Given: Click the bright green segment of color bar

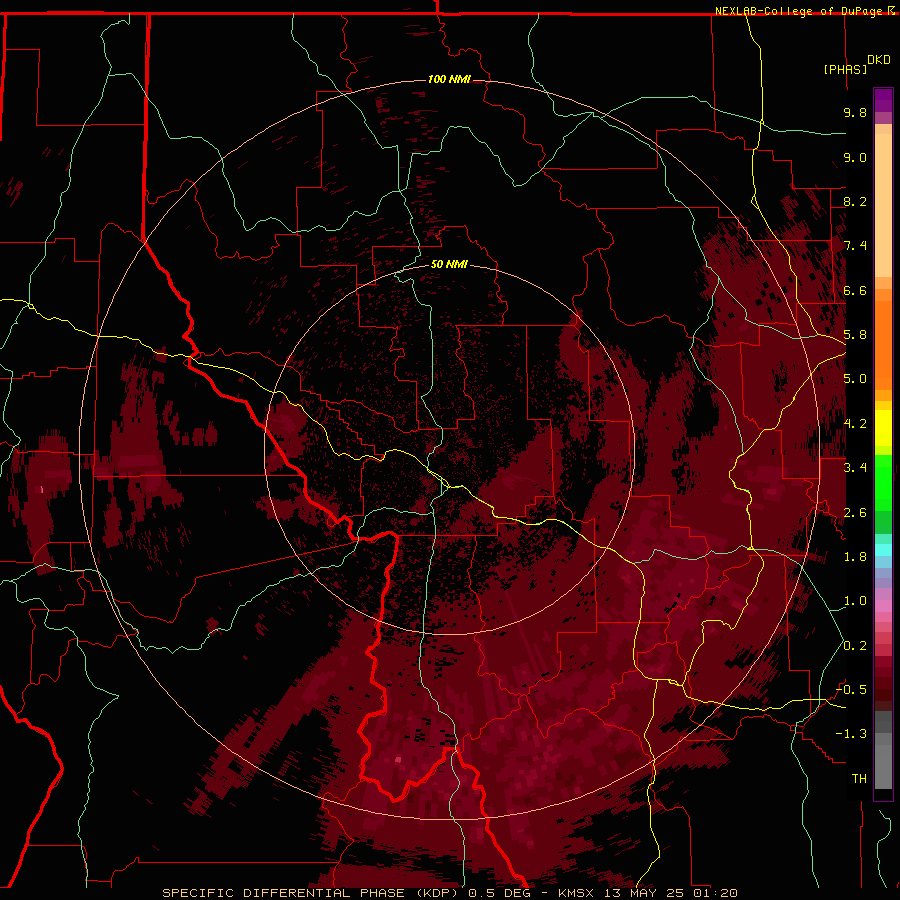Looking at the screenshot, I should (883, 482).
